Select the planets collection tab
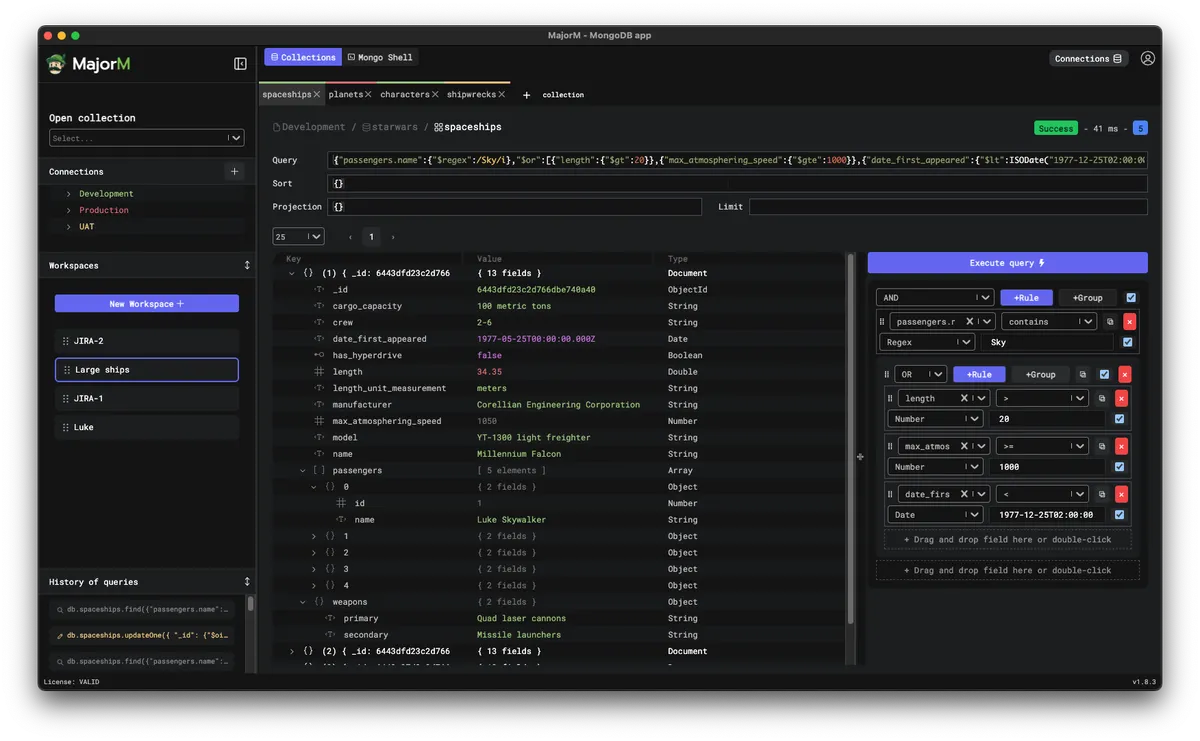Image resolution: width=1200 pixels, height=741 pixels. [x=345, y=94]
